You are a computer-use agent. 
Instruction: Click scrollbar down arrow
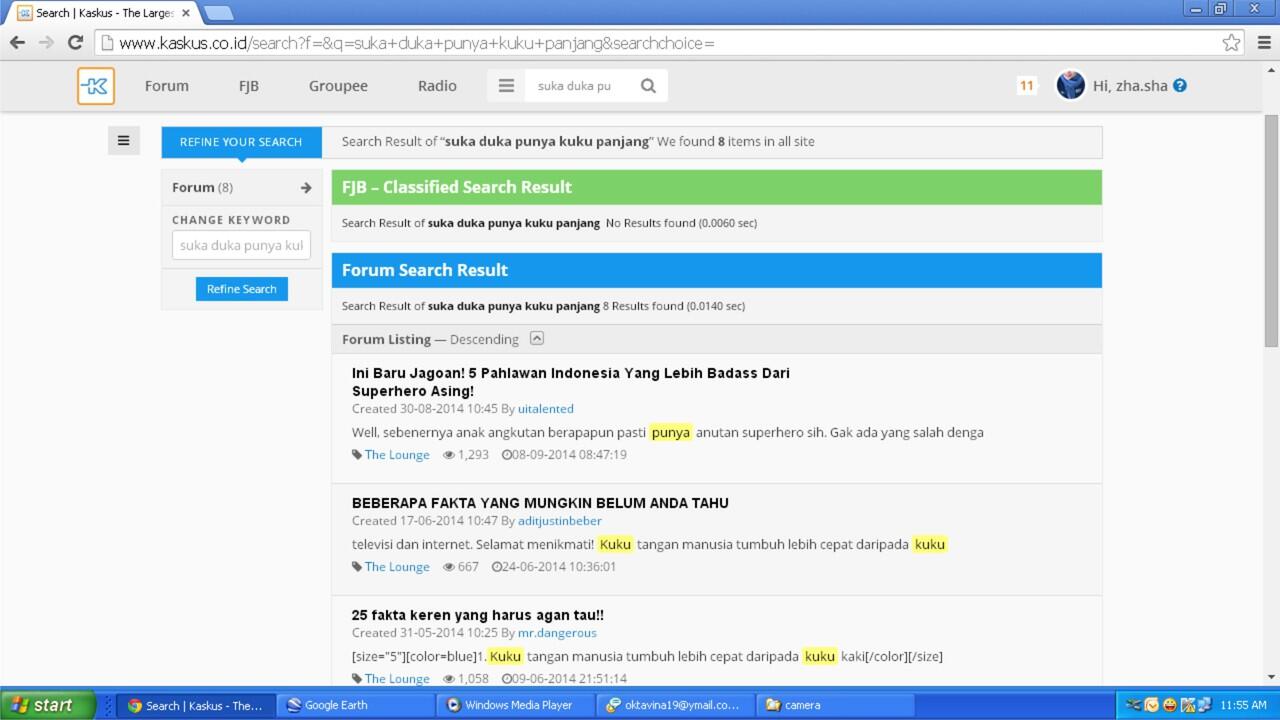(1272, 677)
